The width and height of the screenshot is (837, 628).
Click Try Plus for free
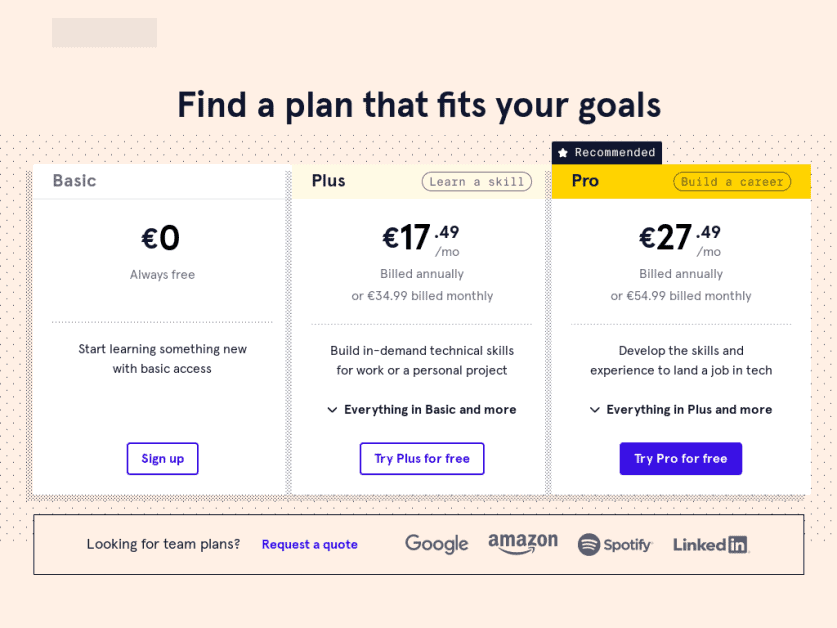click(421, 458)
